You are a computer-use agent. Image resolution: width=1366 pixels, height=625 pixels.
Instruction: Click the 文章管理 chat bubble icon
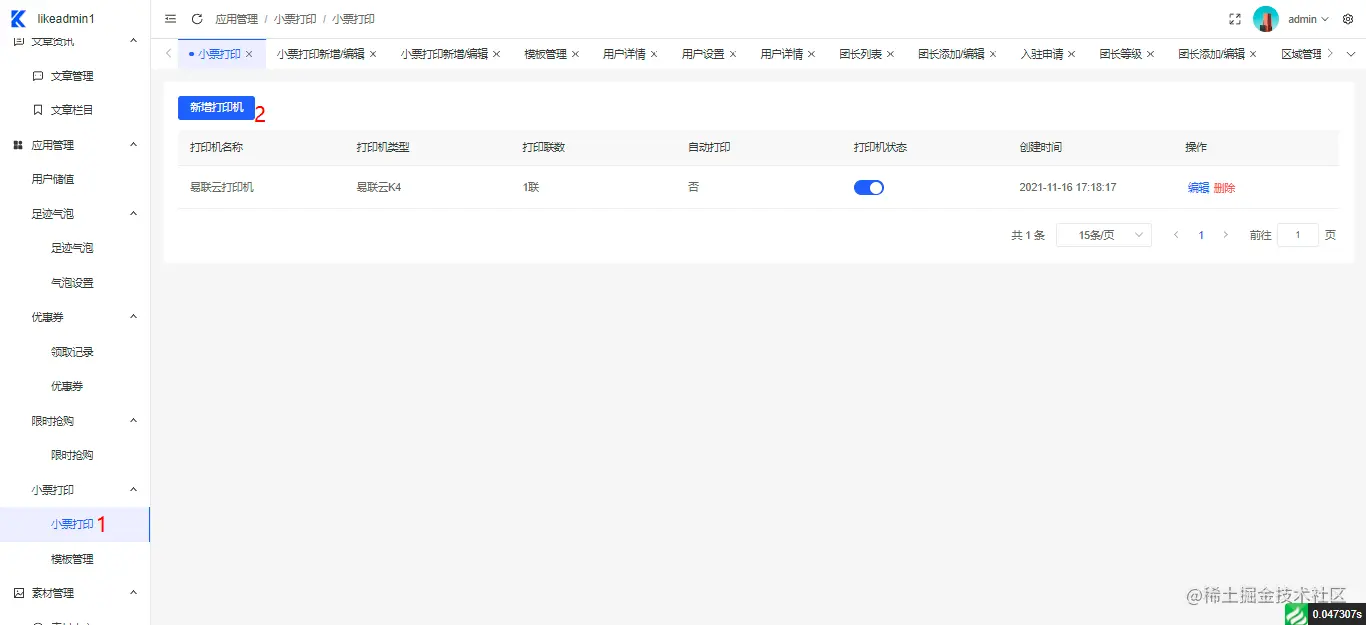pyautogui.click(x=37, y=76)
